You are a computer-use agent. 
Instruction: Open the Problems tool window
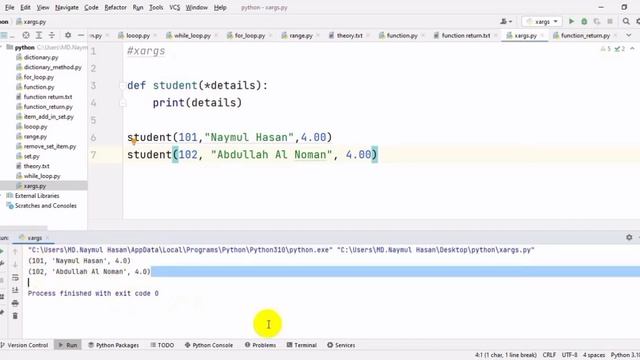260,345
